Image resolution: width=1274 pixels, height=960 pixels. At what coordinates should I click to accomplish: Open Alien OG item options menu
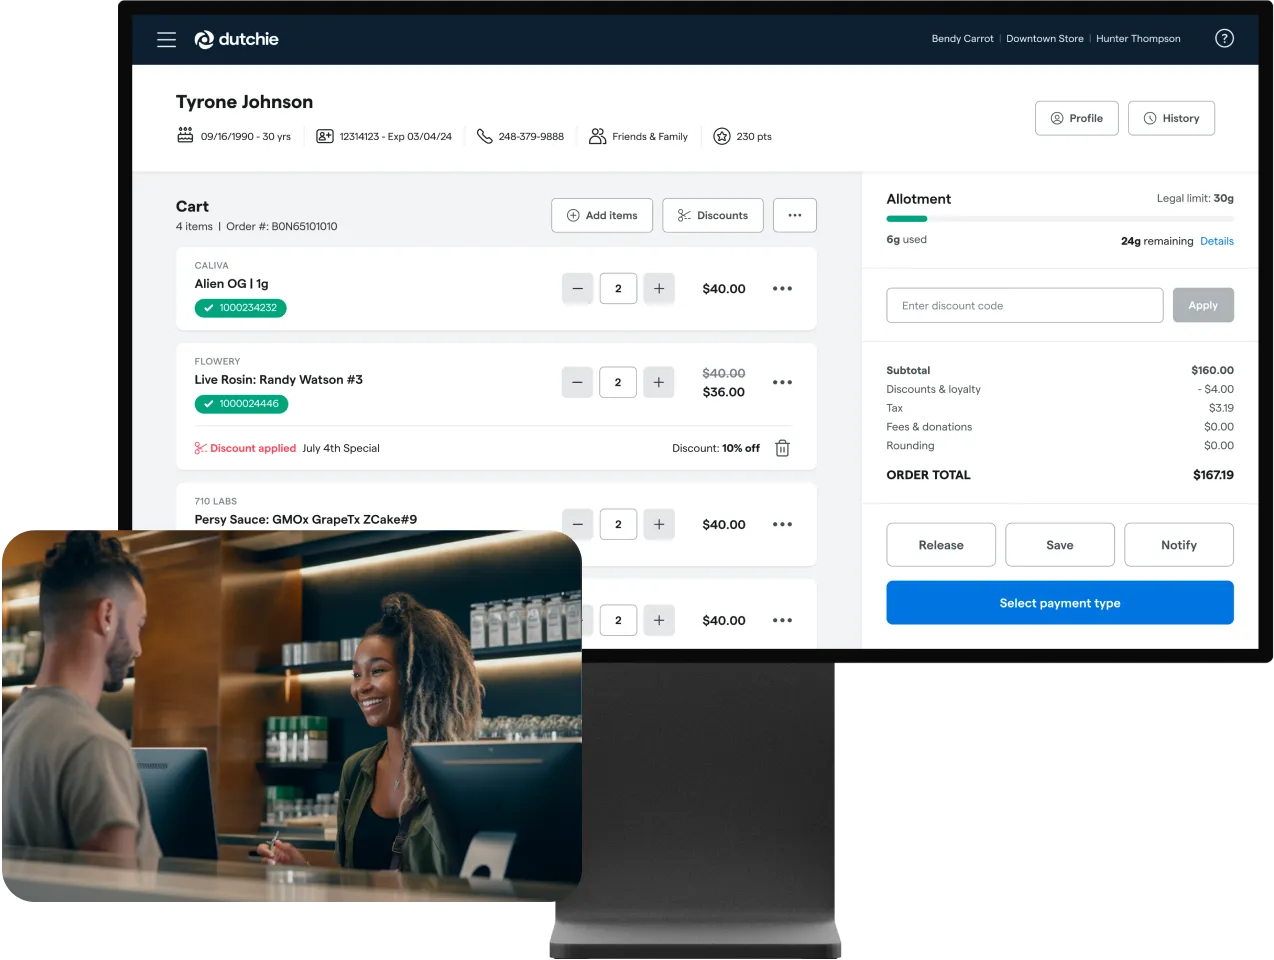click(782, 288)
